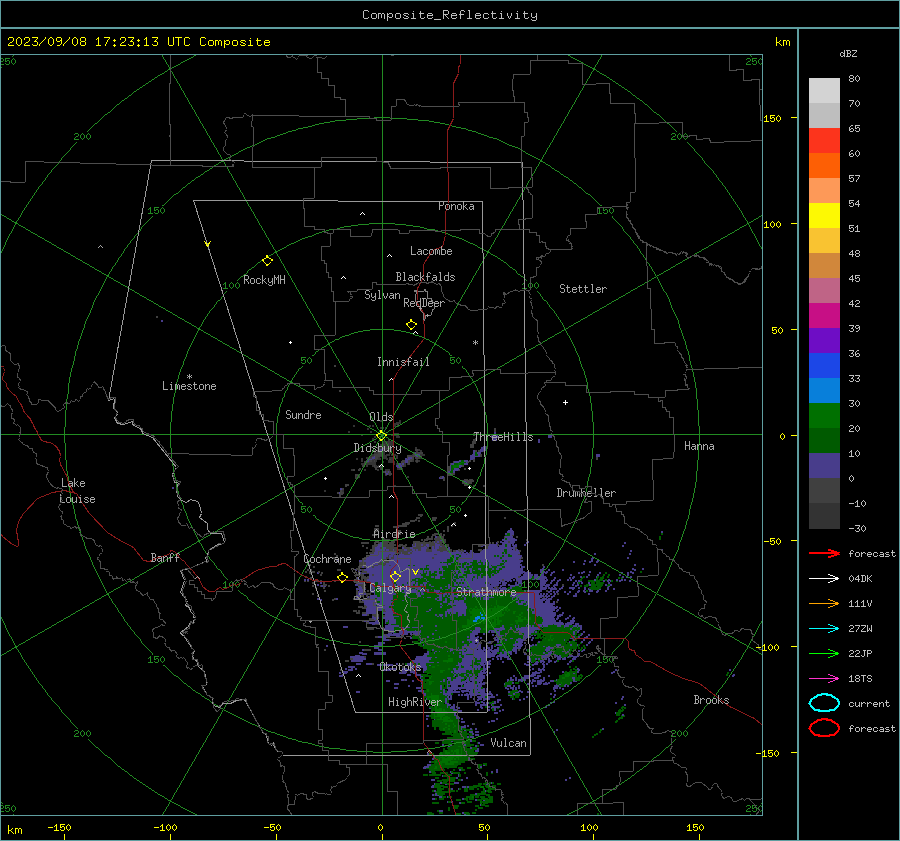Click the yellow diamond marker above Calgary
Viewport: 900px width, 841px height.
pos(395,576)
